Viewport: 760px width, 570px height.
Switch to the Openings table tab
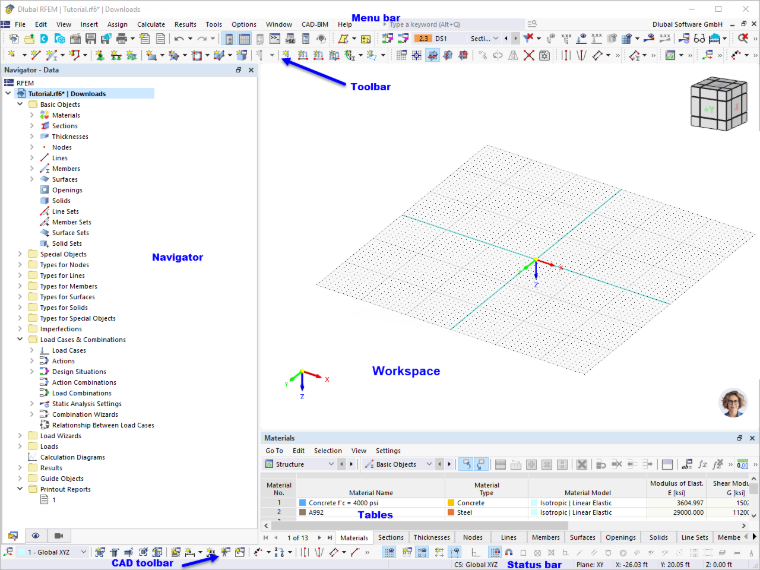click(x=620, y=538)
